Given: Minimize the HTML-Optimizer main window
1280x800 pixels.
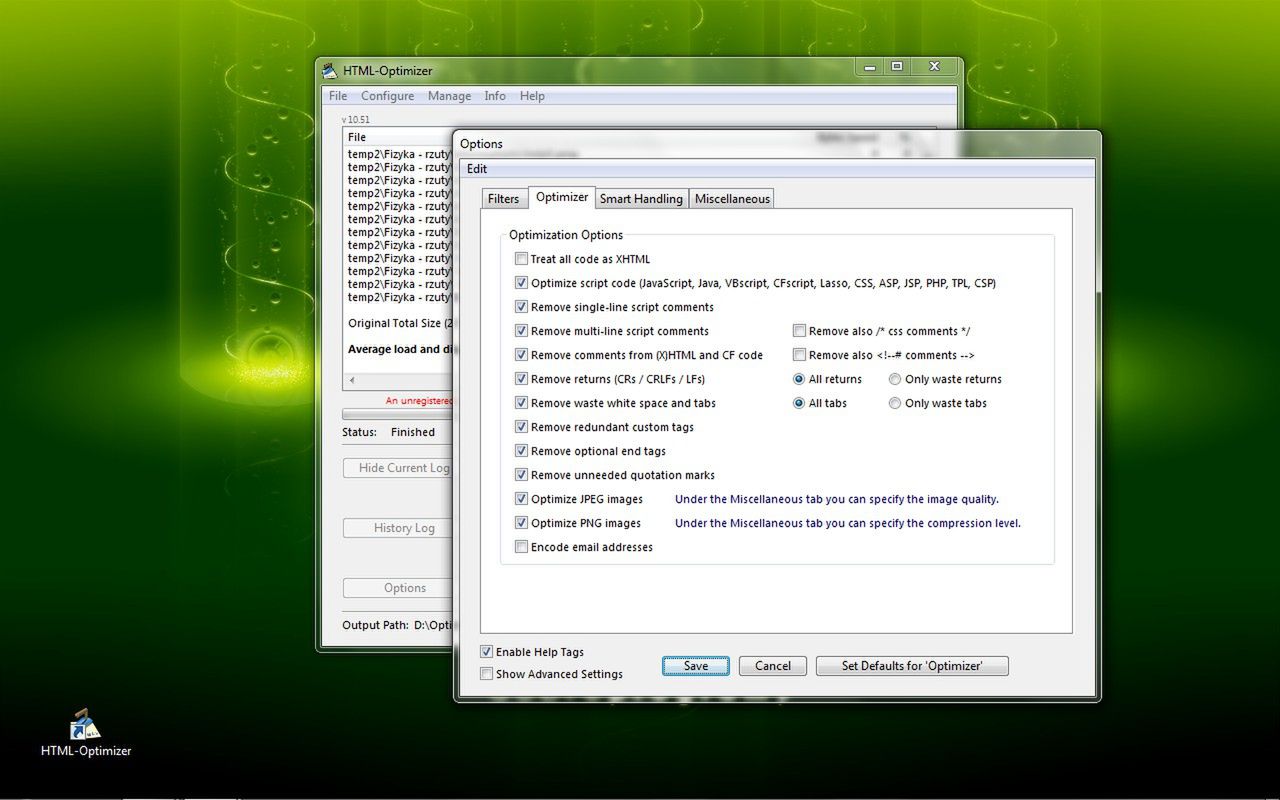Looking at the screenshot, I should coord(869,67).
